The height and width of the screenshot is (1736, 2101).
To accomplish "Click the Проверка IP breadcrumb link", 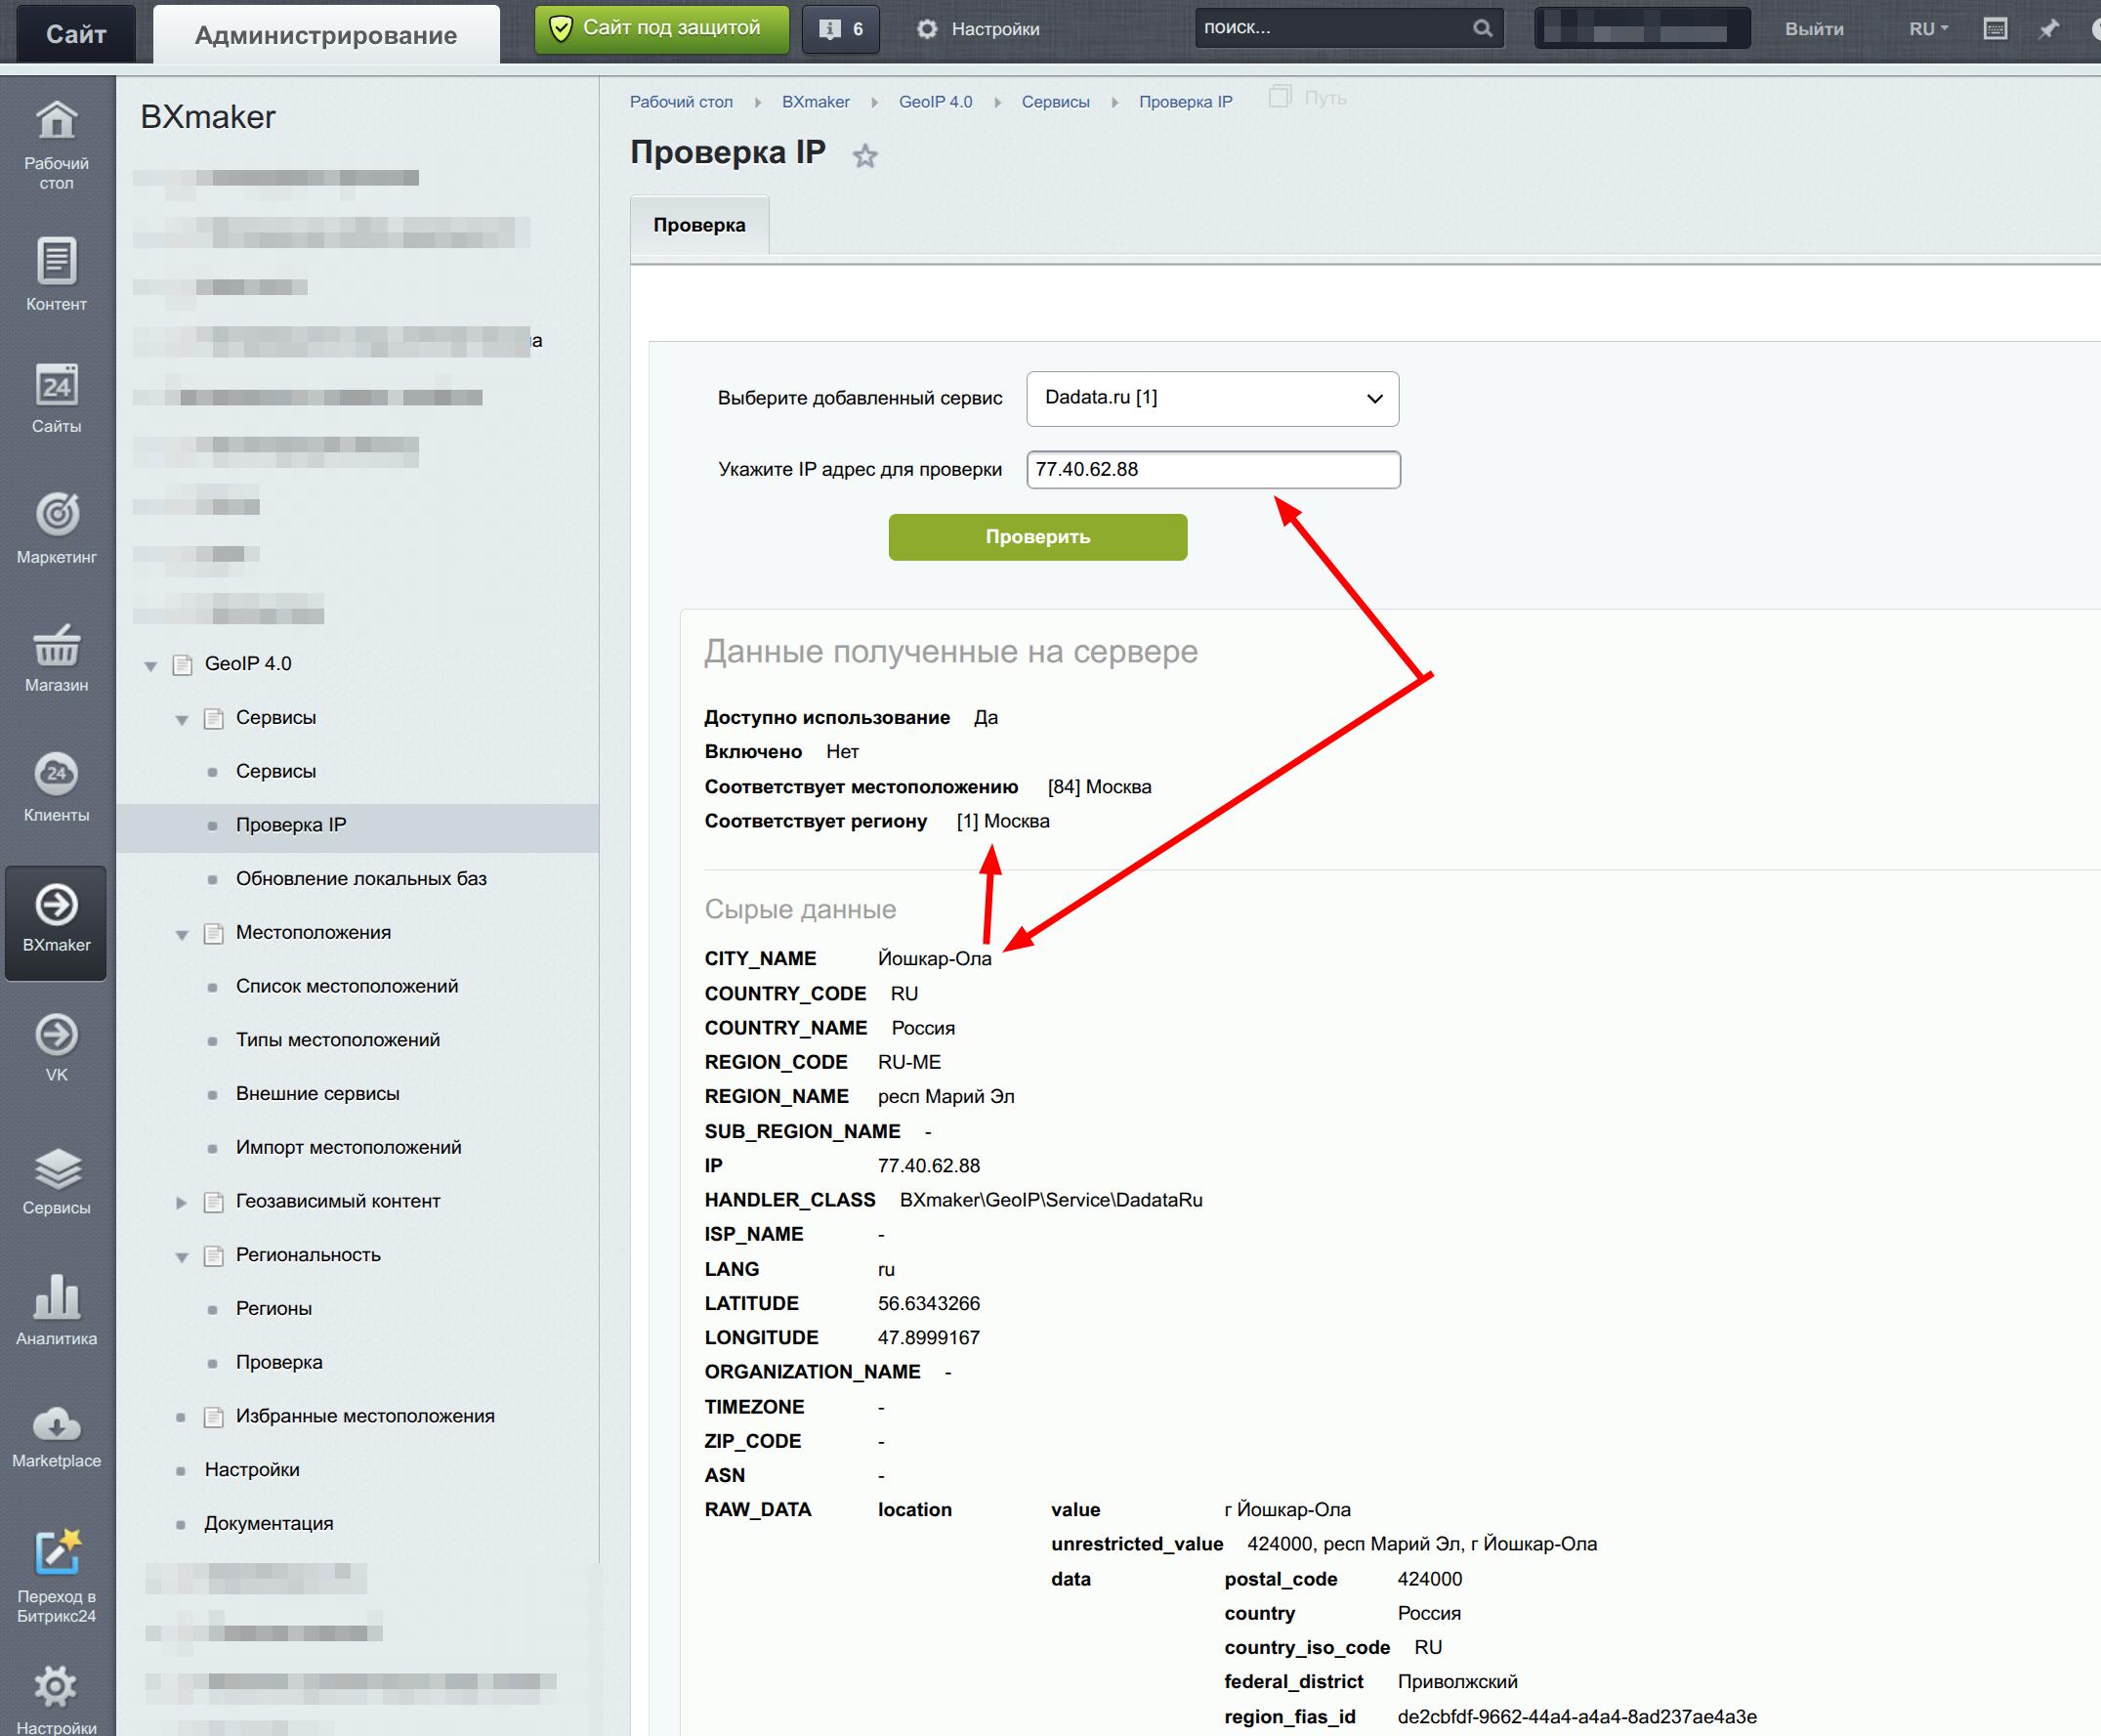I will tap(1185, 102).
